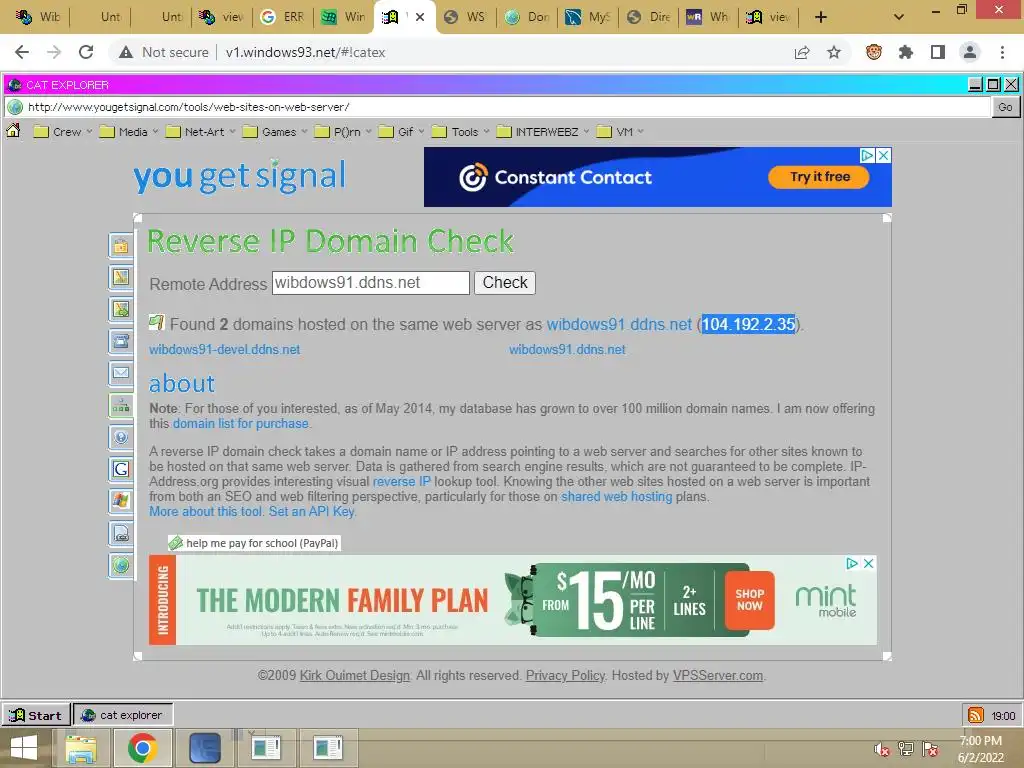Switch to the 'ERR' Google tab

coord(283,17)
